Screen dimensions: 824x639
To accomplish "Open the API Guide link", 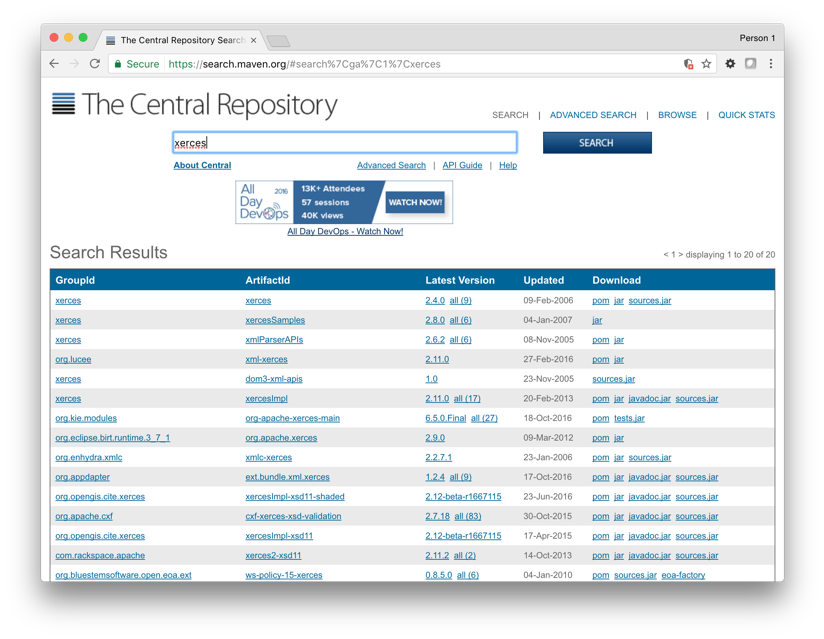I will point(462,166).
